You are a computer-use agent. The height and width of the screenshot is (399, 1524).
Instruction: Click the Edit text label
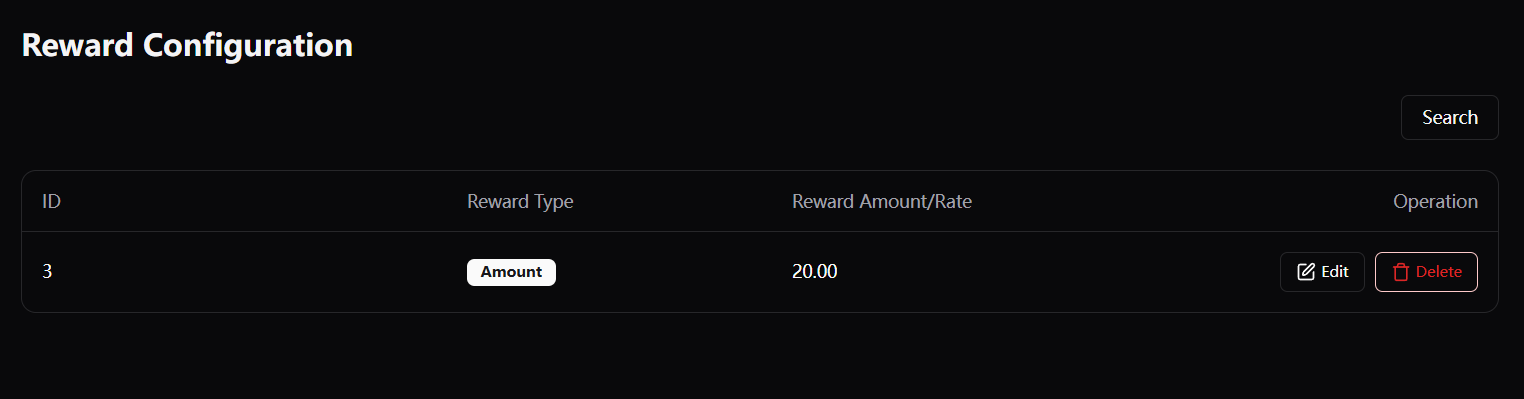coord(1335,272)
